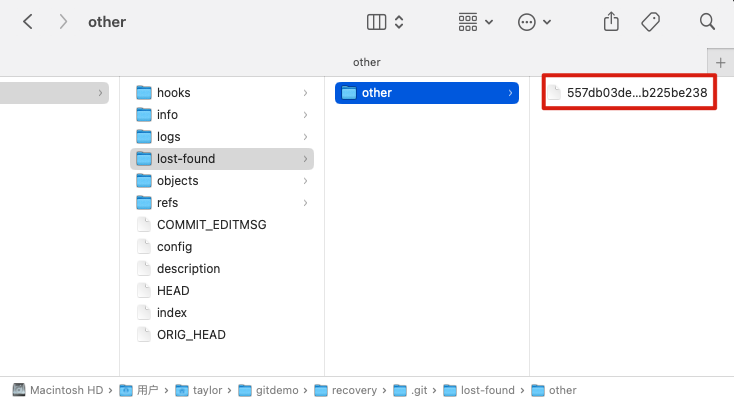Click the ellipsis action menu icon

point(527,22)
